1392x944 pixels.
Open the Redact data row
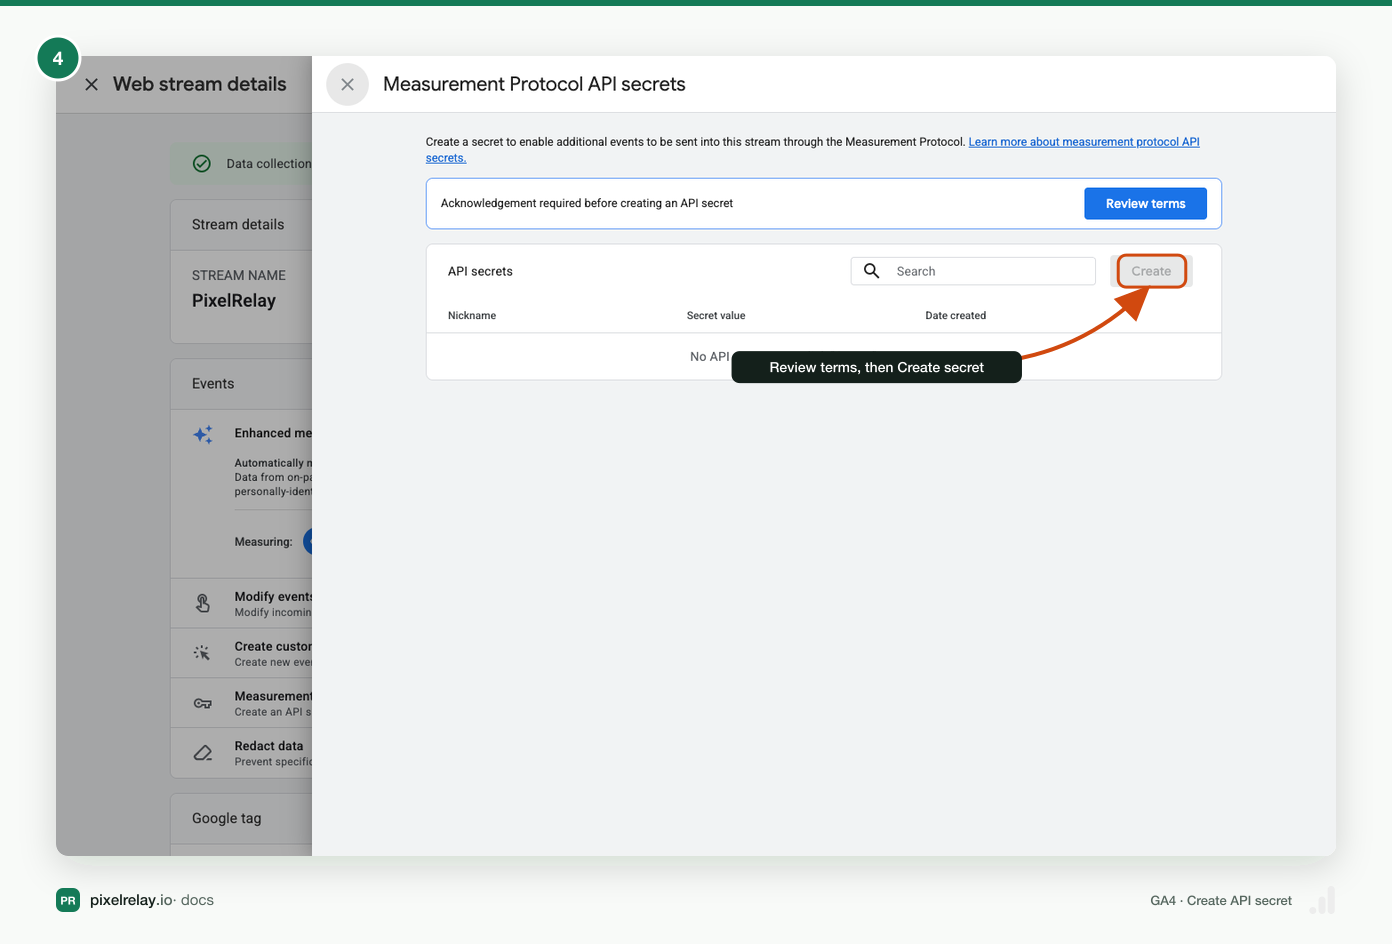[242, 753]
